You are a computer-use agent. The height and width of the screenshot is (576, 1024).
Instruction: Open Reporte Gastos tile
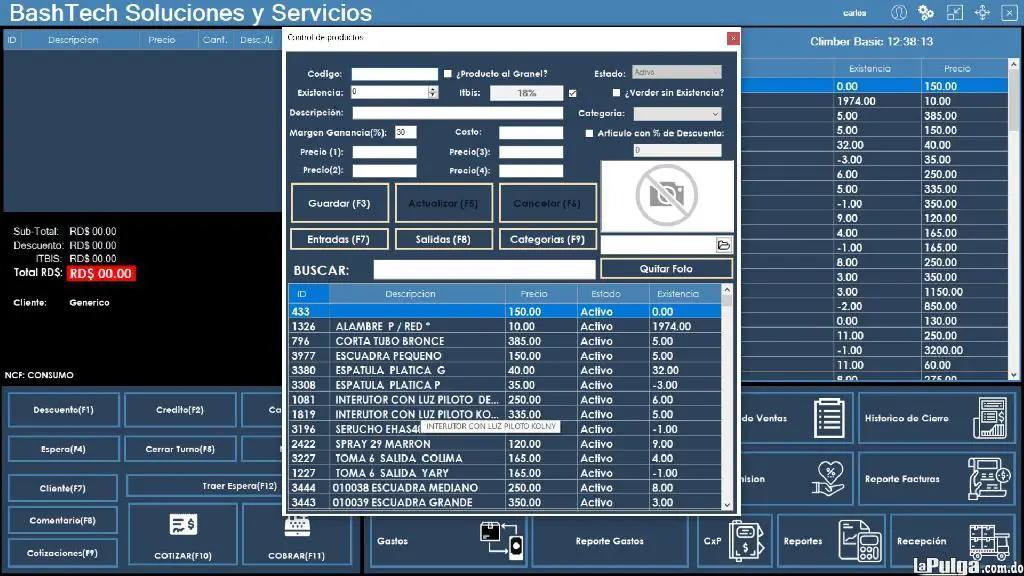coord(609,541)
